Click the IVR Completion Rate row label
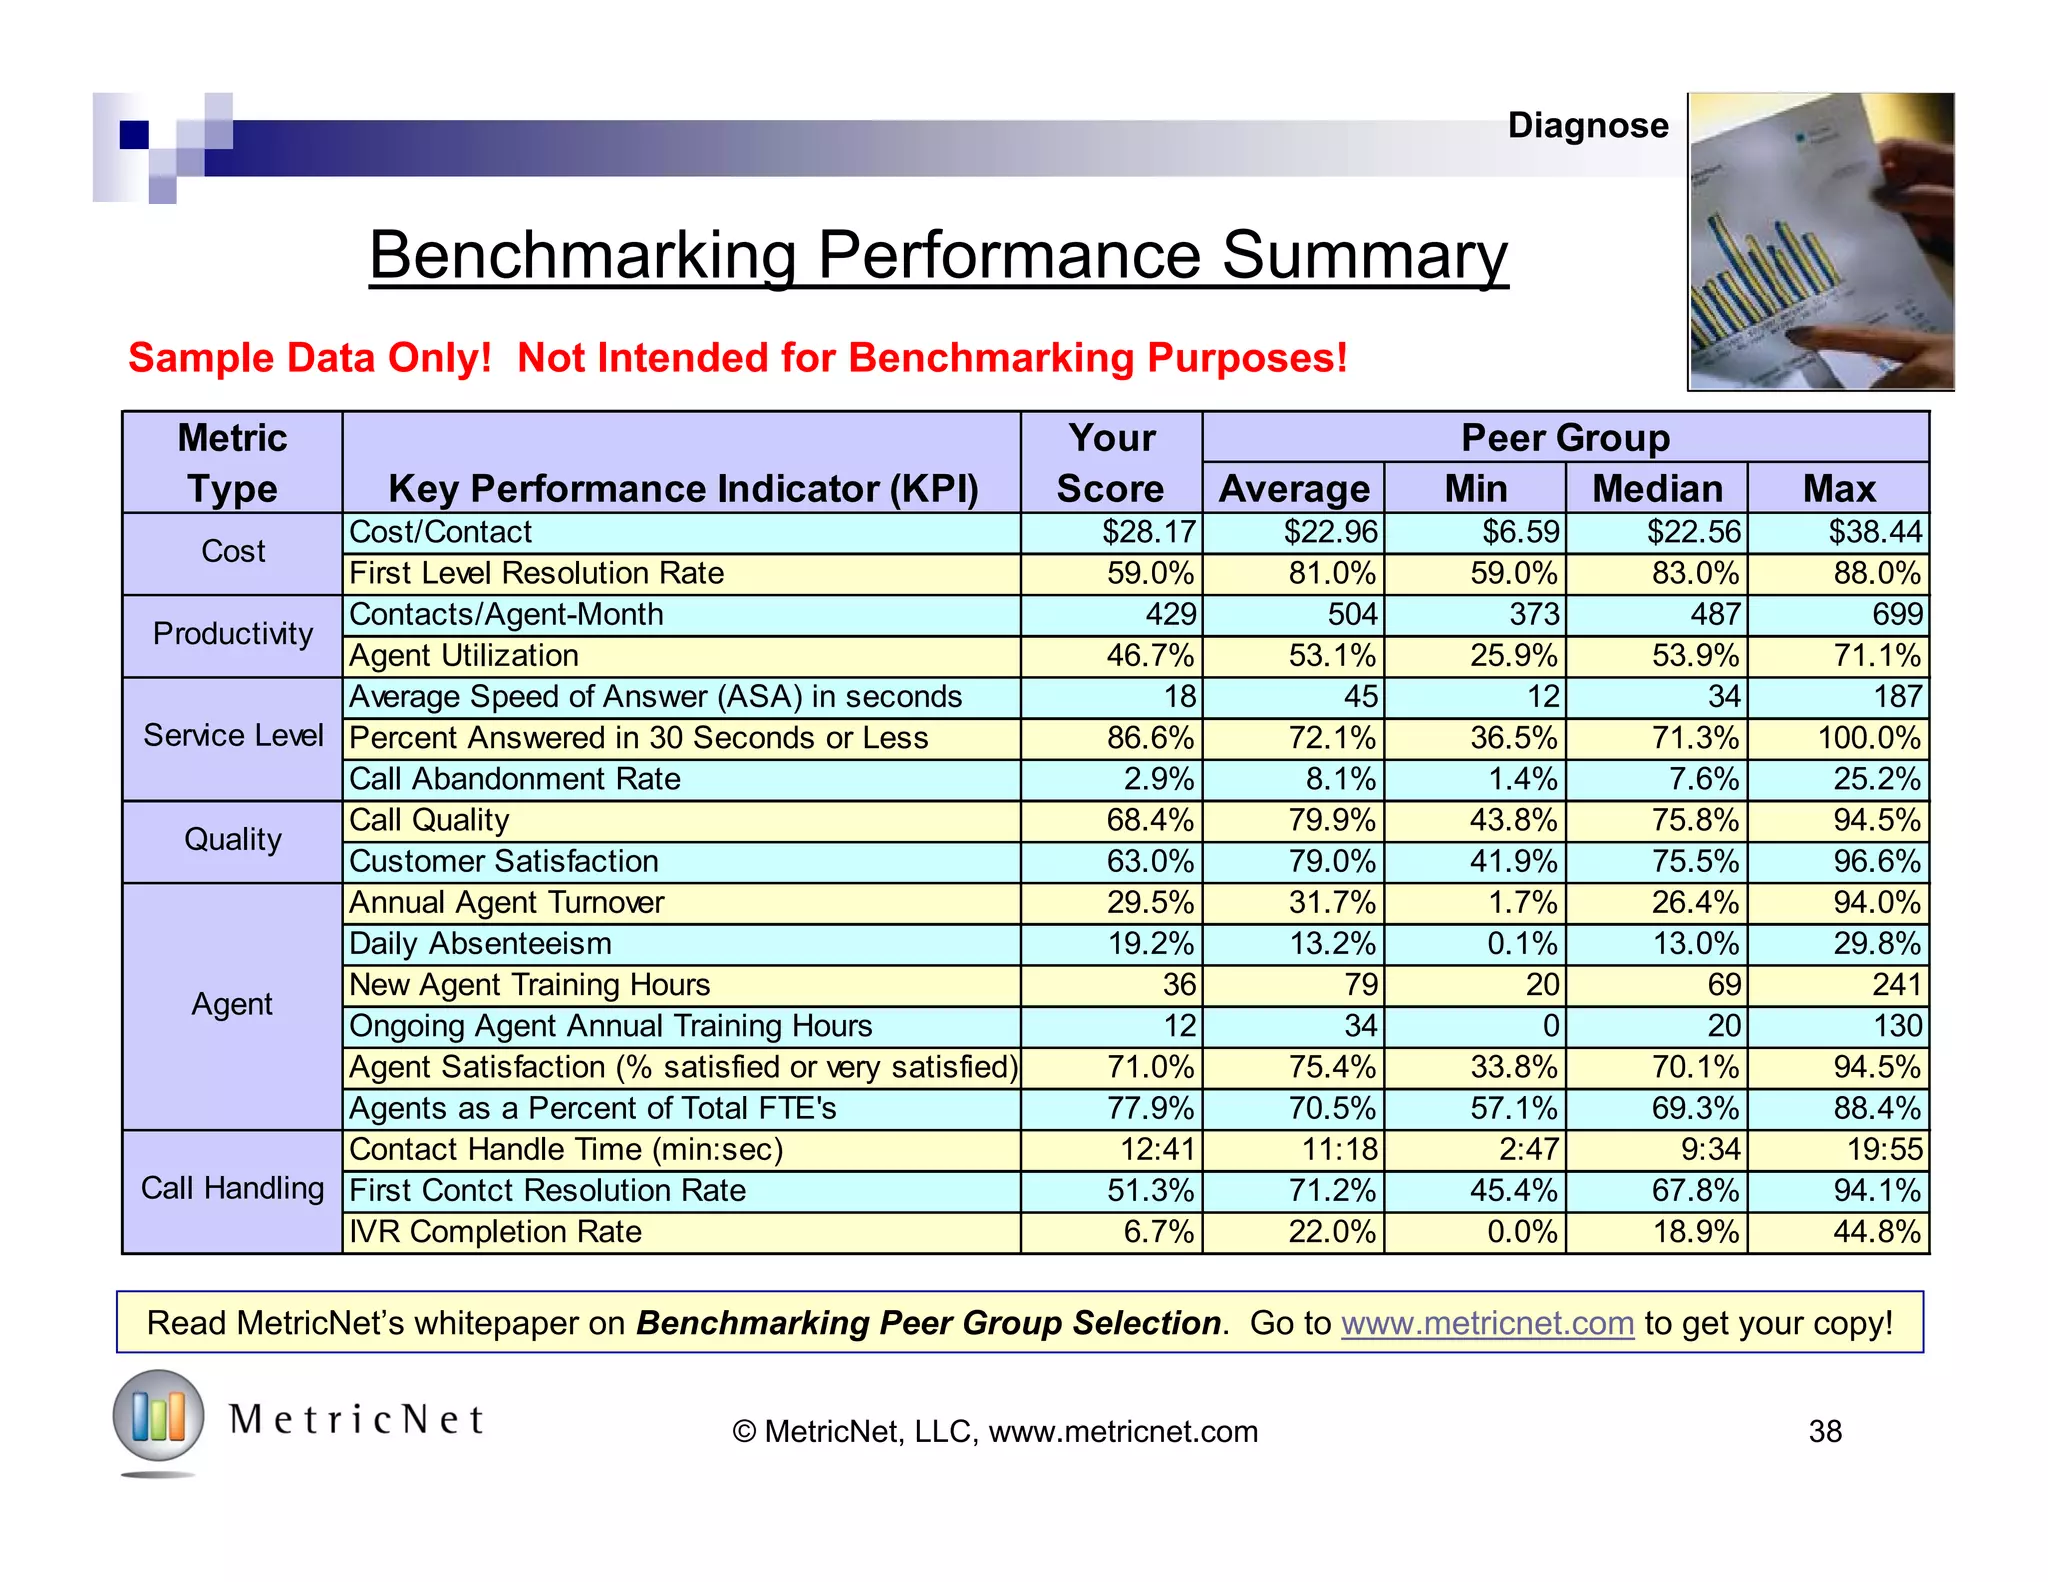2048x1582 pixels. pos(496,1232)
